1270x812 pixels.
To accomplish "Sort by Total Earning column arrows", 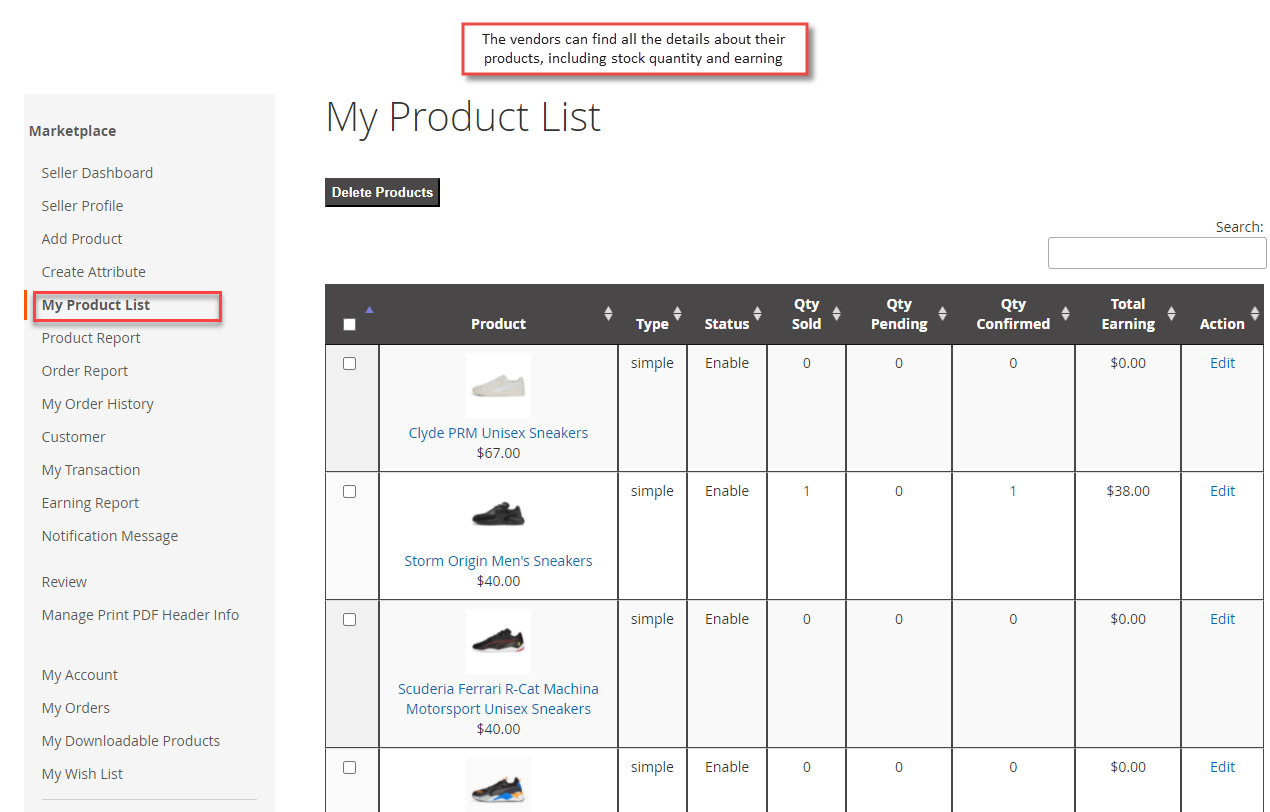I will coord(1171,314).
